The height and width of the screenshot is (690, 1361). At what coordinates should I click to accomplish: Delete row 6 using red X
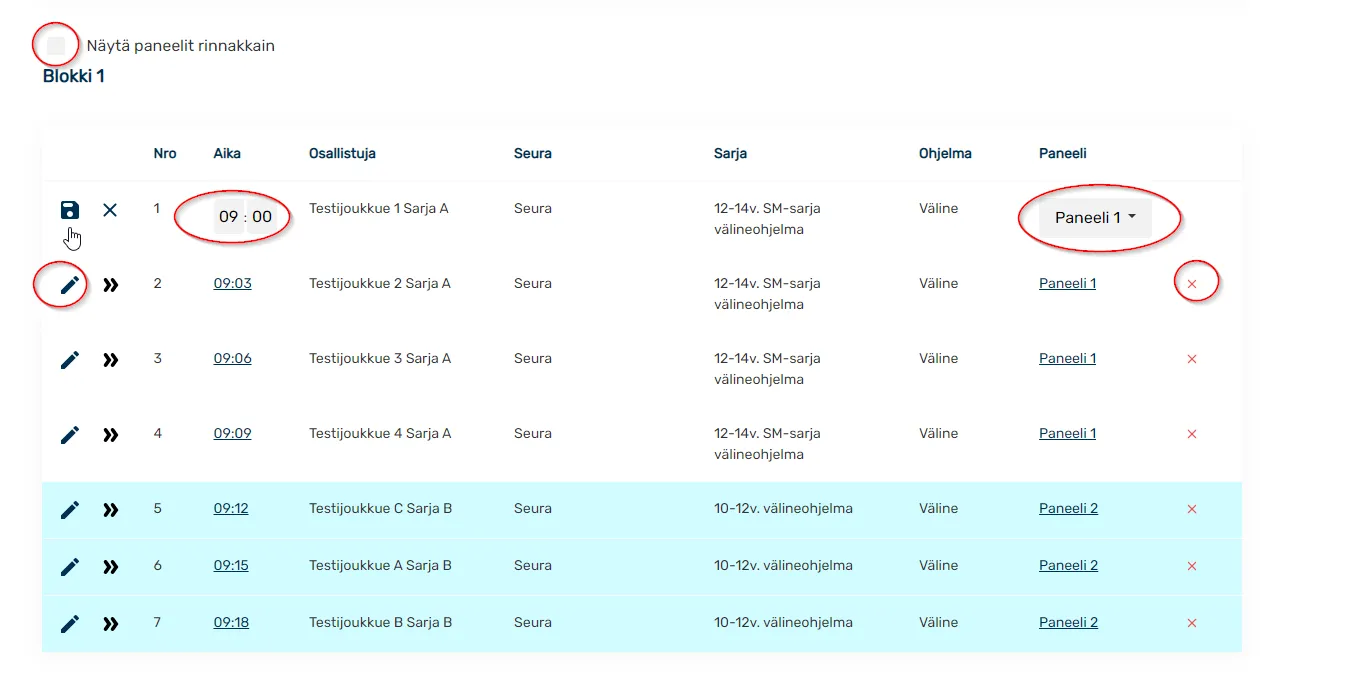1191,566
